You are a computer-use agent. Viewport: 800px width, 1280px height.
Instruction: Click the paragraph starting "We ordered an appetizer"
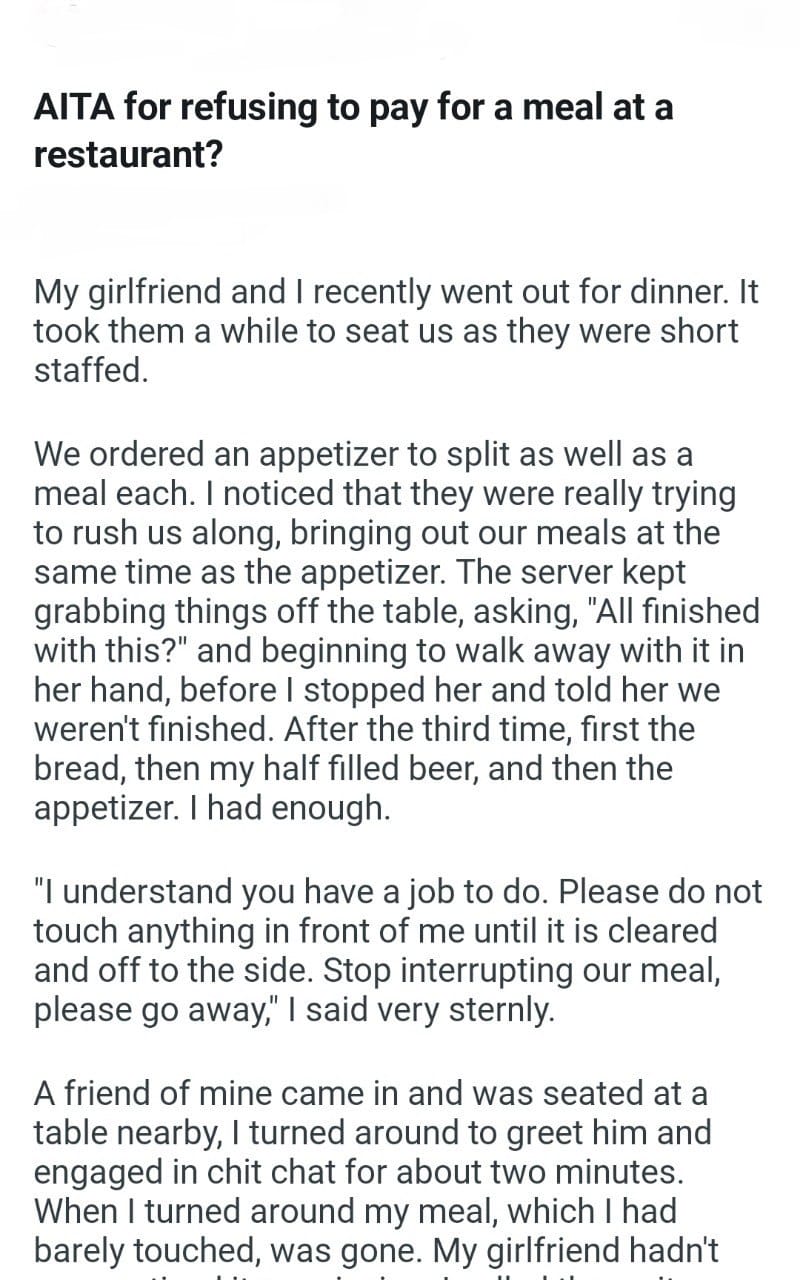[x=396, y=630]
